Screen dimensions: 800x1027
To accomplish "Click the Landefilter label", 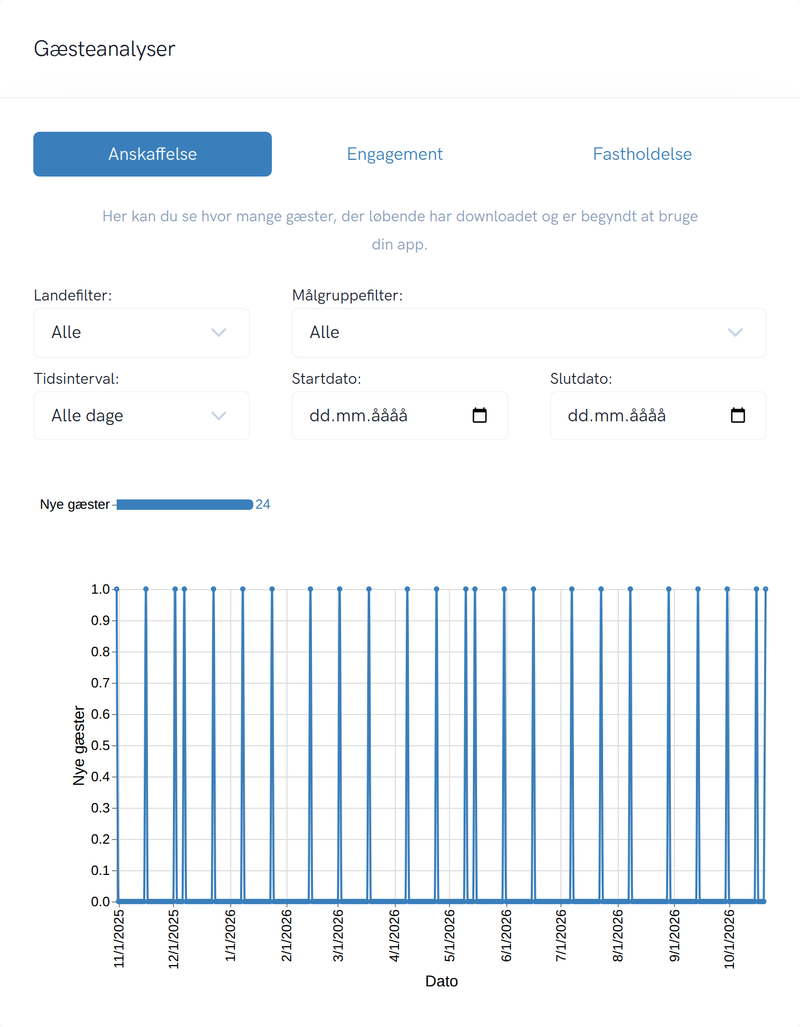I will coord(73,295).
